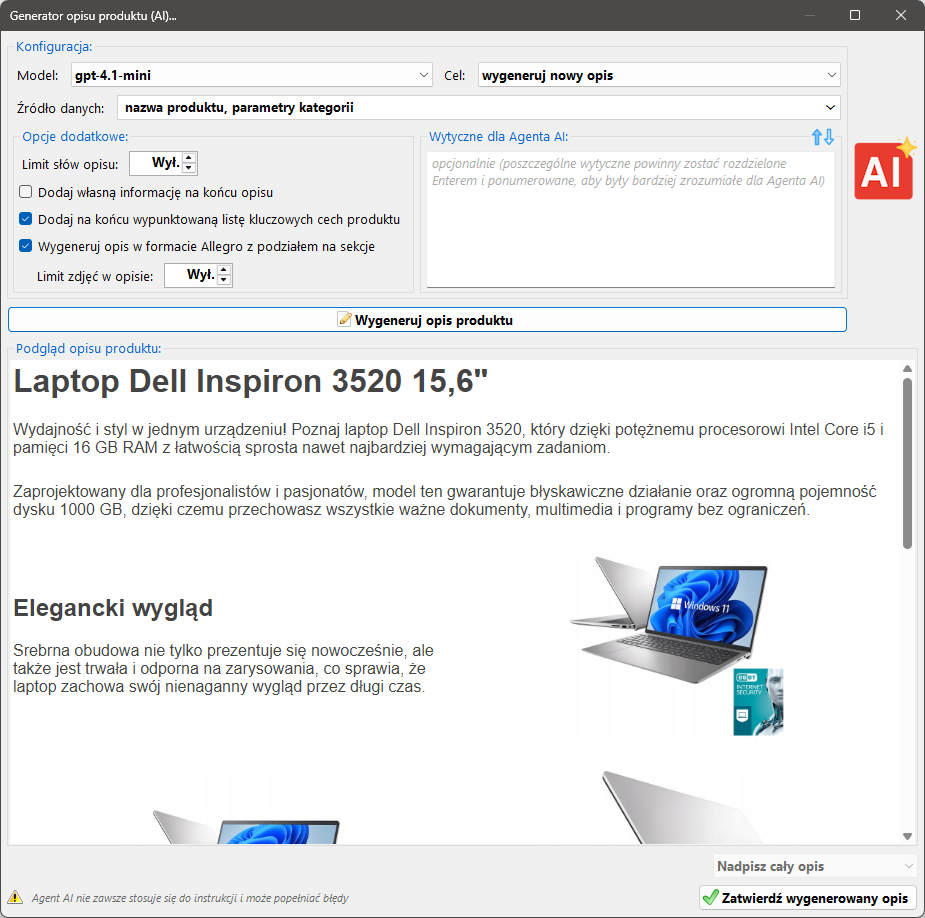Click the paragraph starting 'Srebrna obudowa'

[x=224, y=668]
